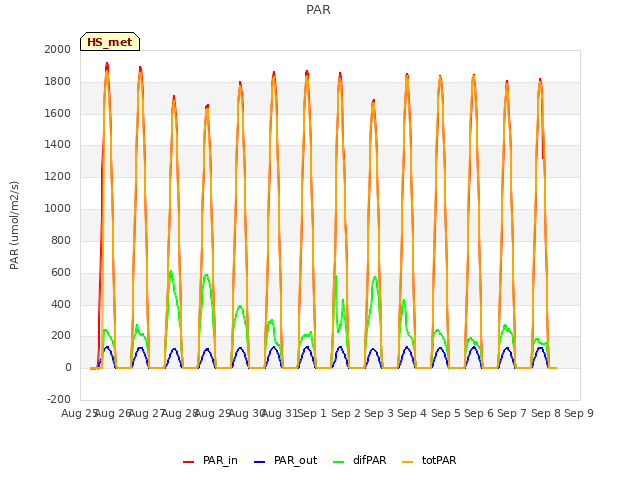Click the difPAR spike on Sep 2
The image size is (640, 480).
pos(336,277)
